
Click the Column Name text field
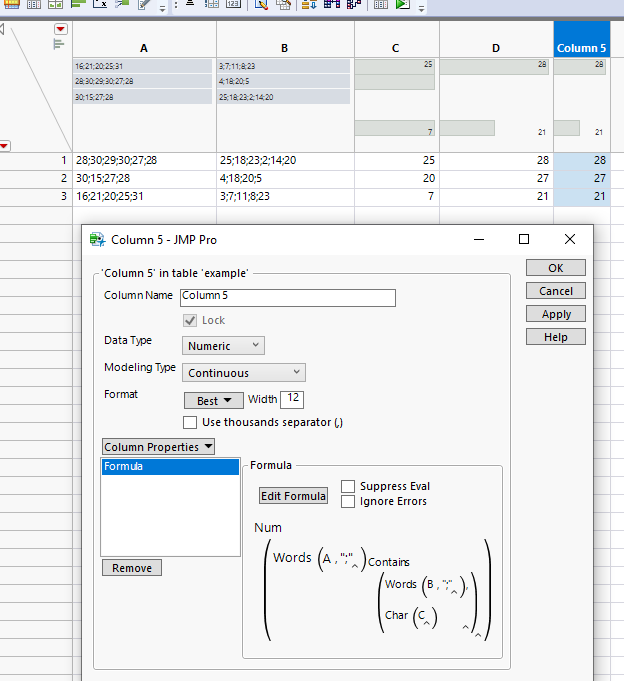tap(288, 298)
